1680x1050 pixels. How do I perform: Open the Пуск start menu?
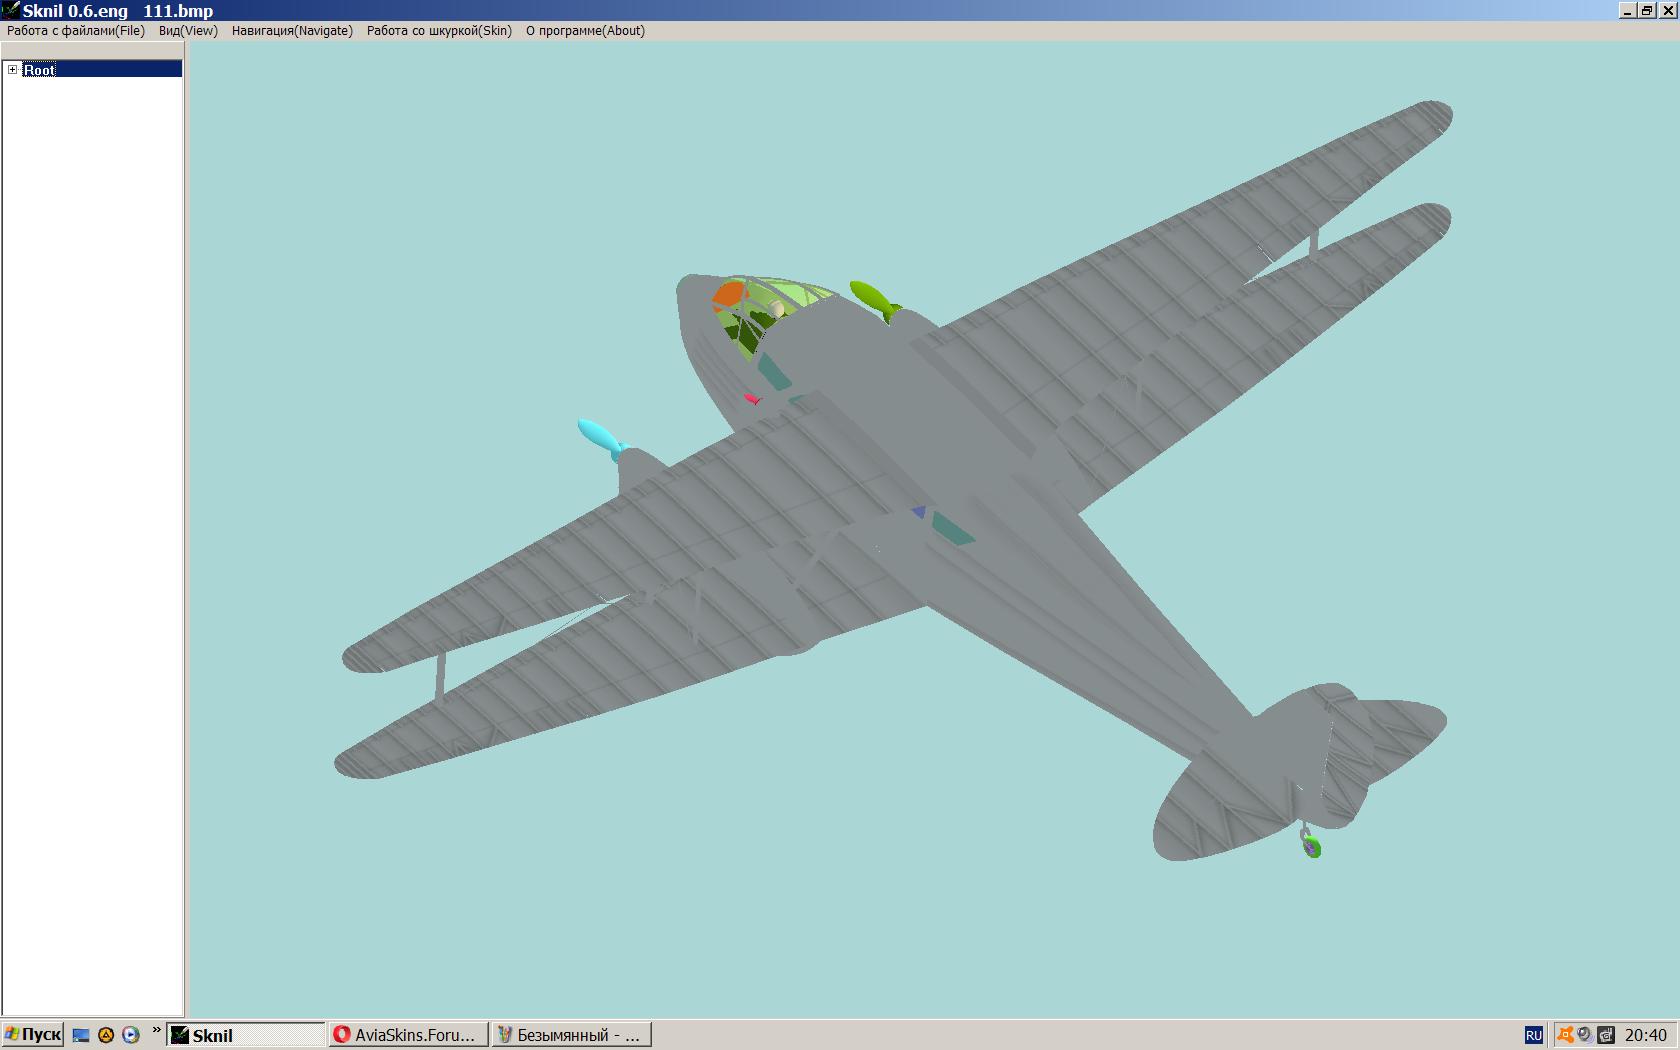33,1035
